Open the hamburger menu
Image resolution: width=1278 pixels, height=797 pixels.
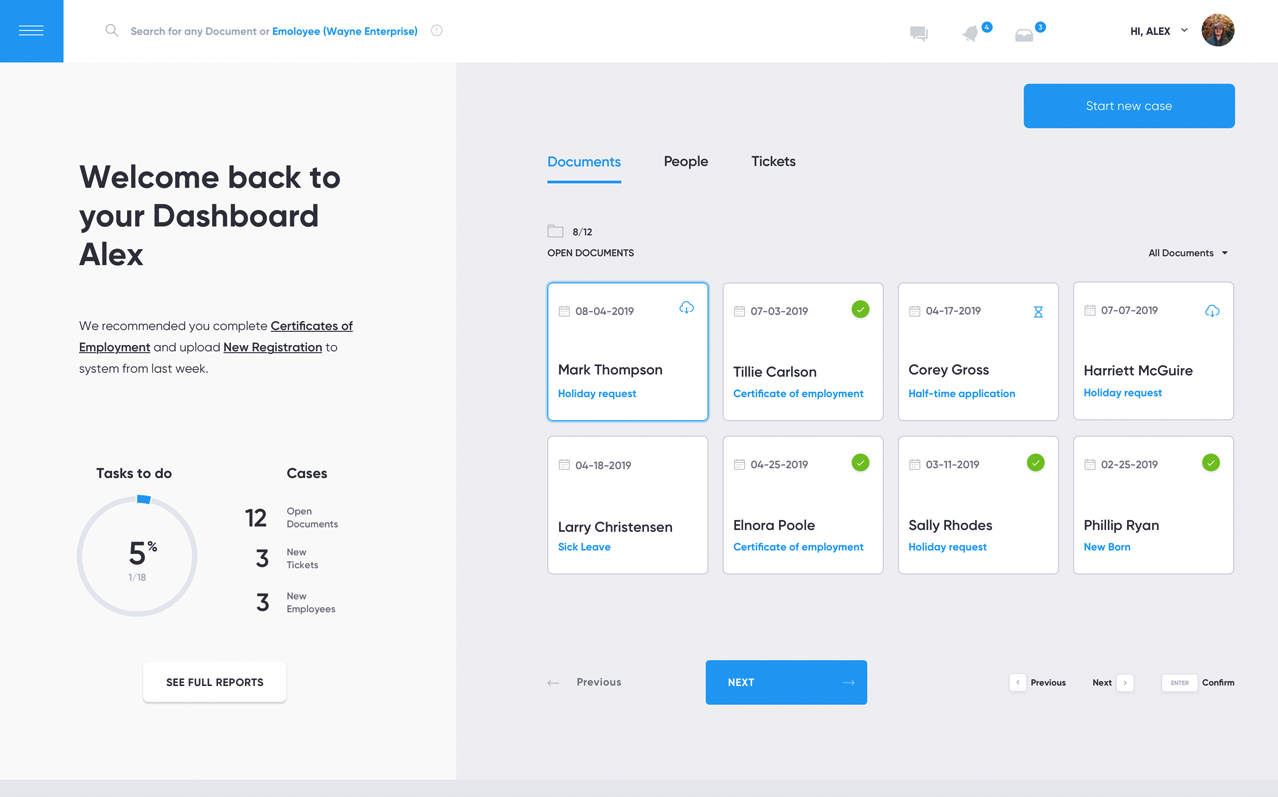pos(31,31)
